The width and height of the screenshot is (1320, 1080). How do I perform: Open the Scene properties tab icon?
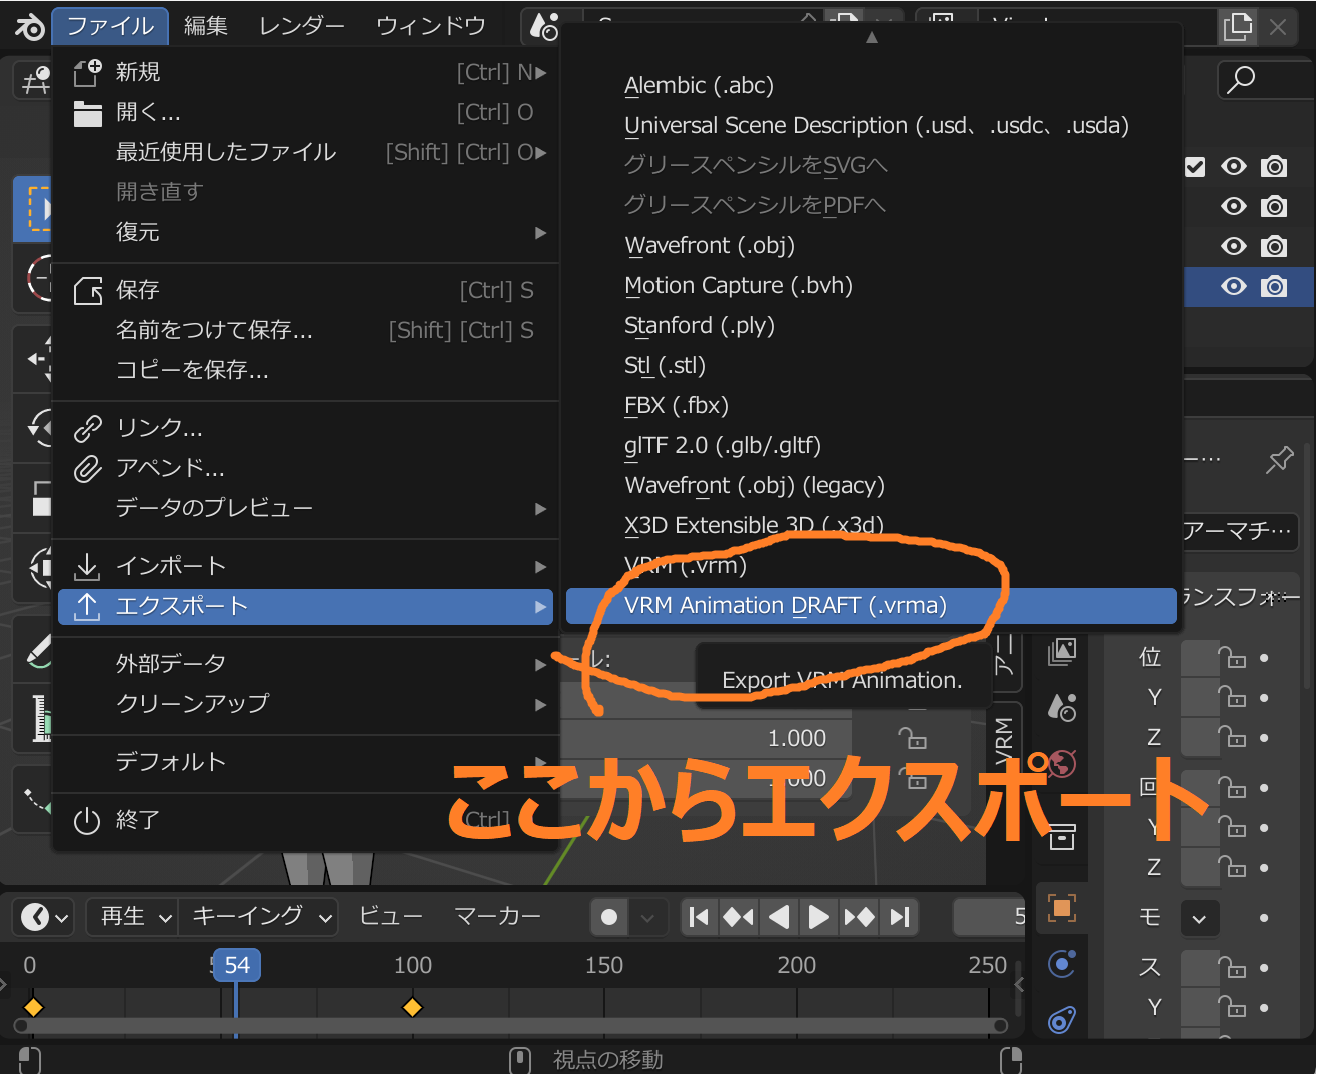click(x=1061, y=708)
